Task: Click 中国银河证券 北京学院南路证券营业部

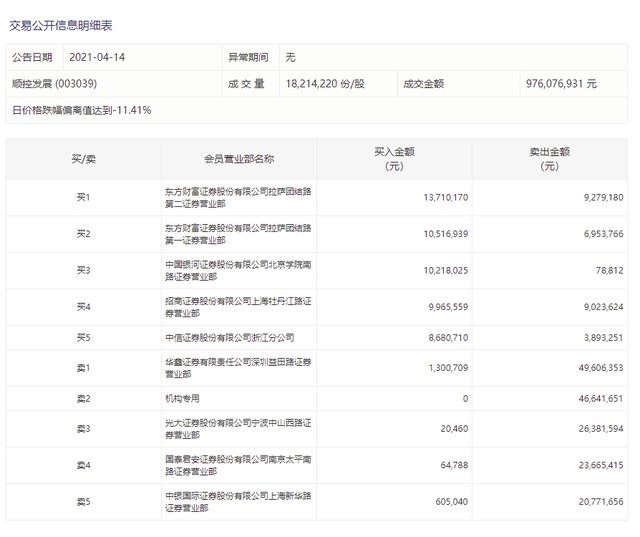Action: click(238, 270)
